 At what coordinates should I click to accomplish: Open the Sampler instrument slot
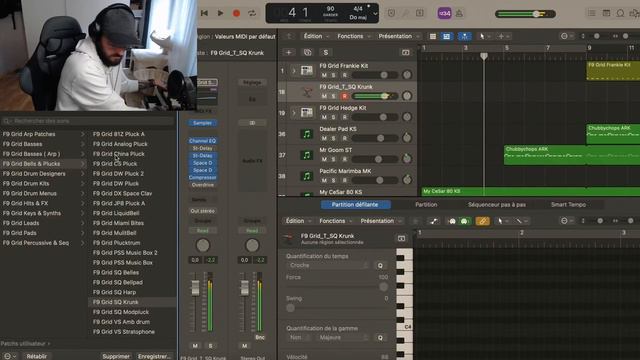coord(202,123)
